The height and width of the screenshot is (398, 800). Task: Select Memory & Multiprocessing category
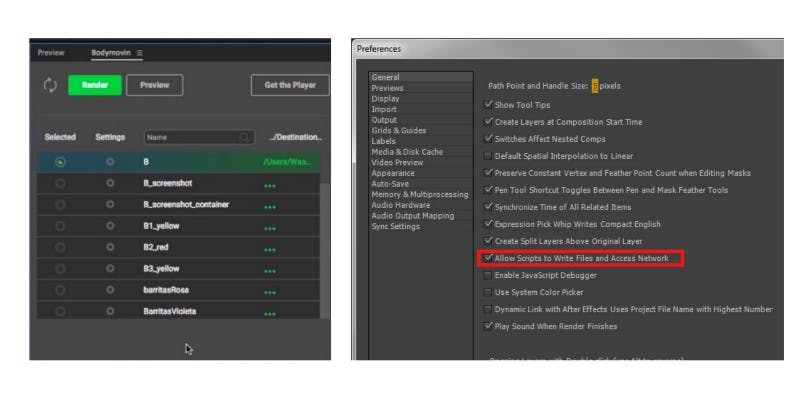pyautogui.click(x=419, y=194)
